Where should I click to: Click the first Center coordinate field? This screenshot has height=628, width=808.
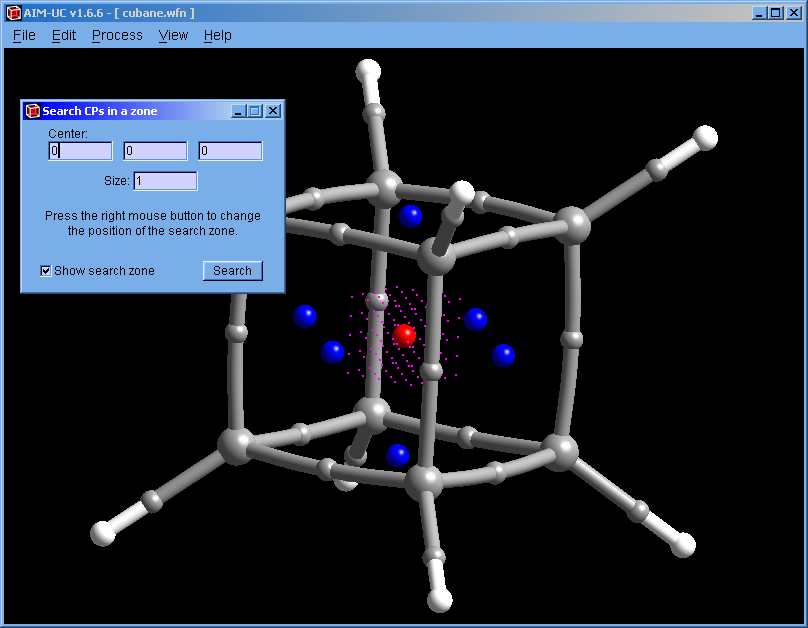81,151
